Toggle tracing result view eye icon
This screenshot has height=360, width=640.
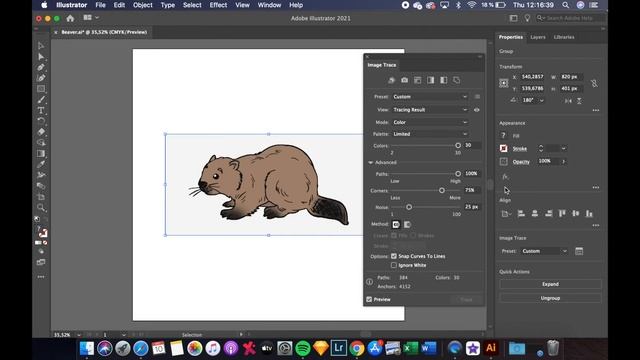[477, 110]
